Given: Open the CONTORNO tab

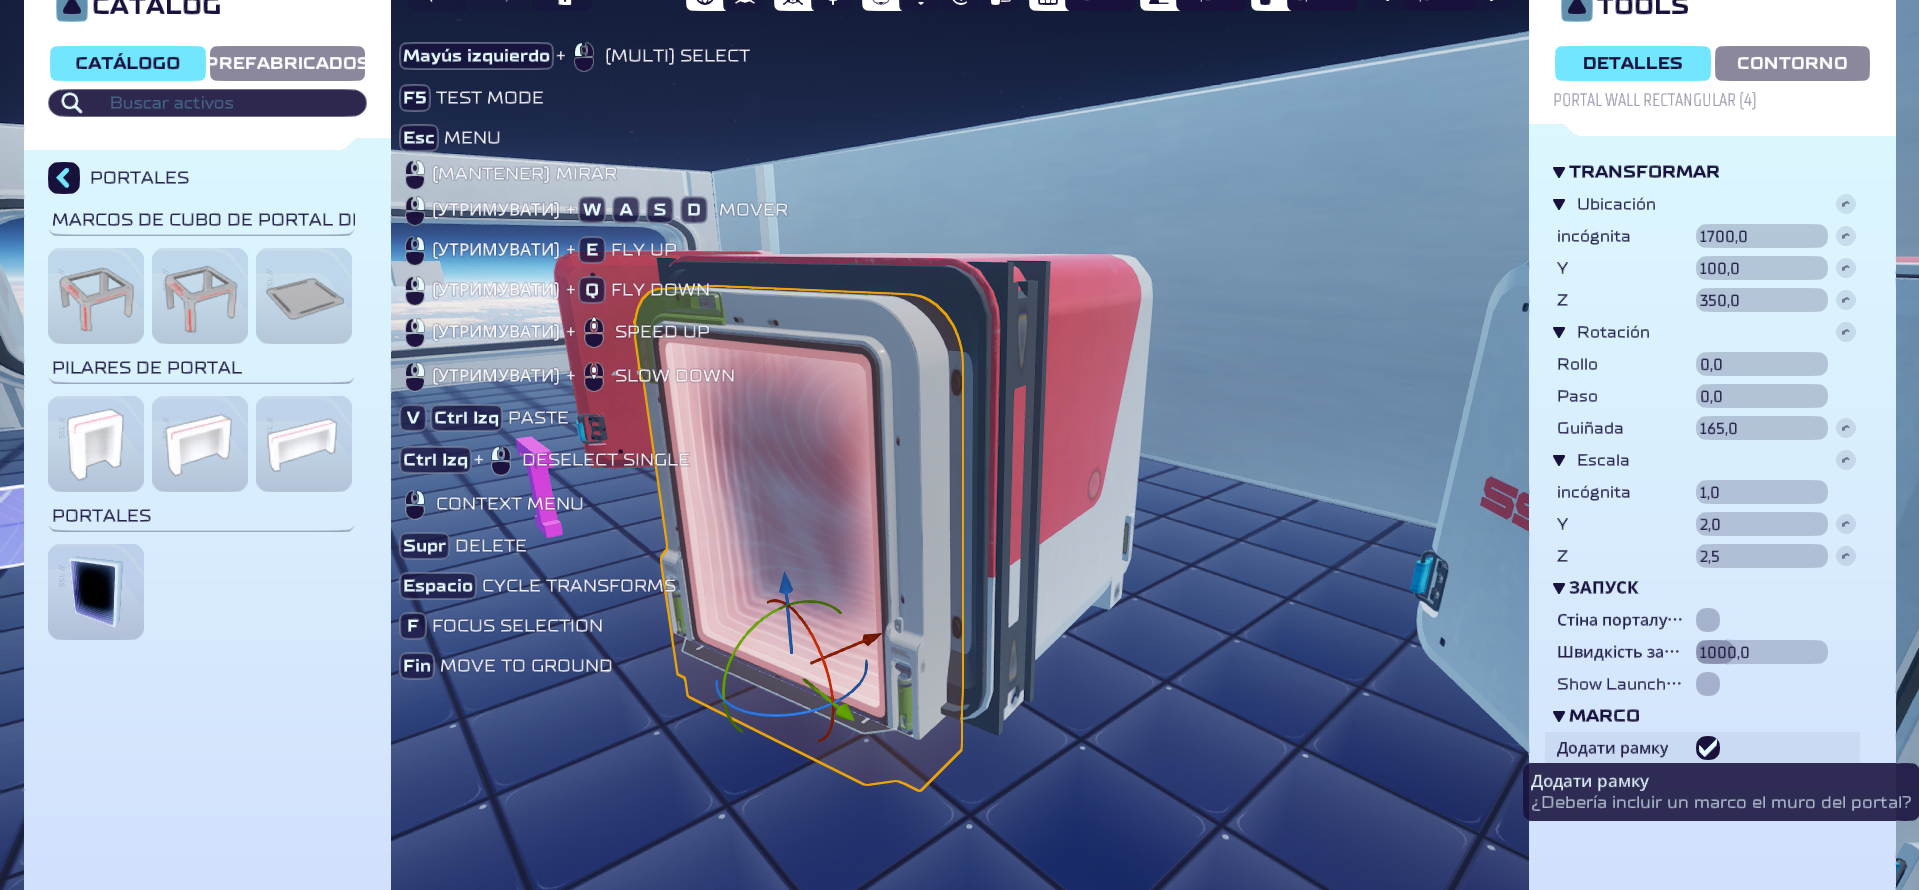Looking at the screenshot, I should 1791,63.
